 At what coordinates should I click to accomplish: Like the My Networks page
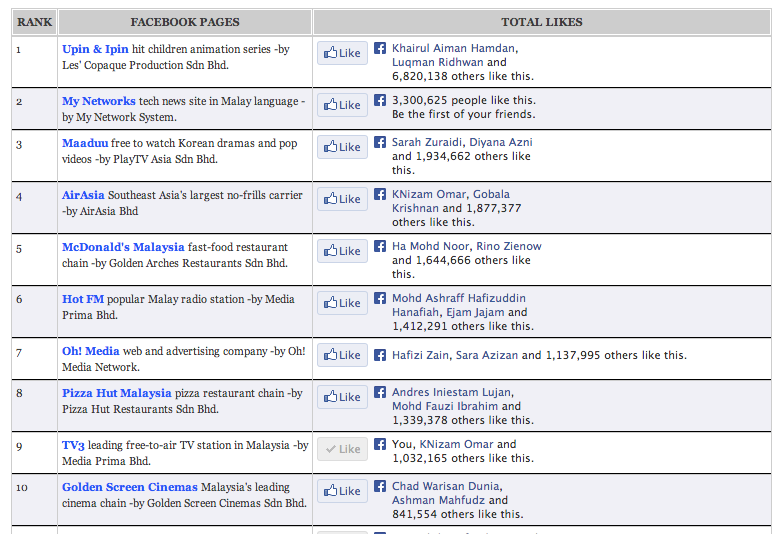click(342, 105)
